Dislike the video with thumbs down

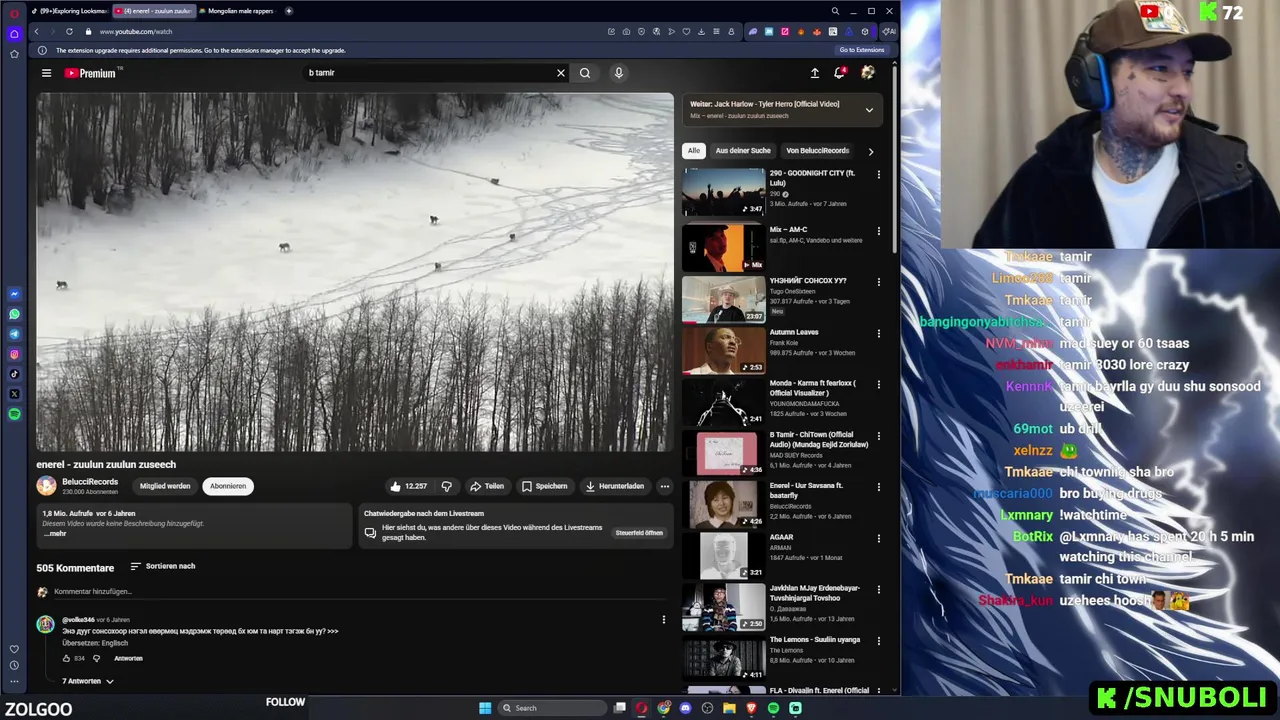447,486
